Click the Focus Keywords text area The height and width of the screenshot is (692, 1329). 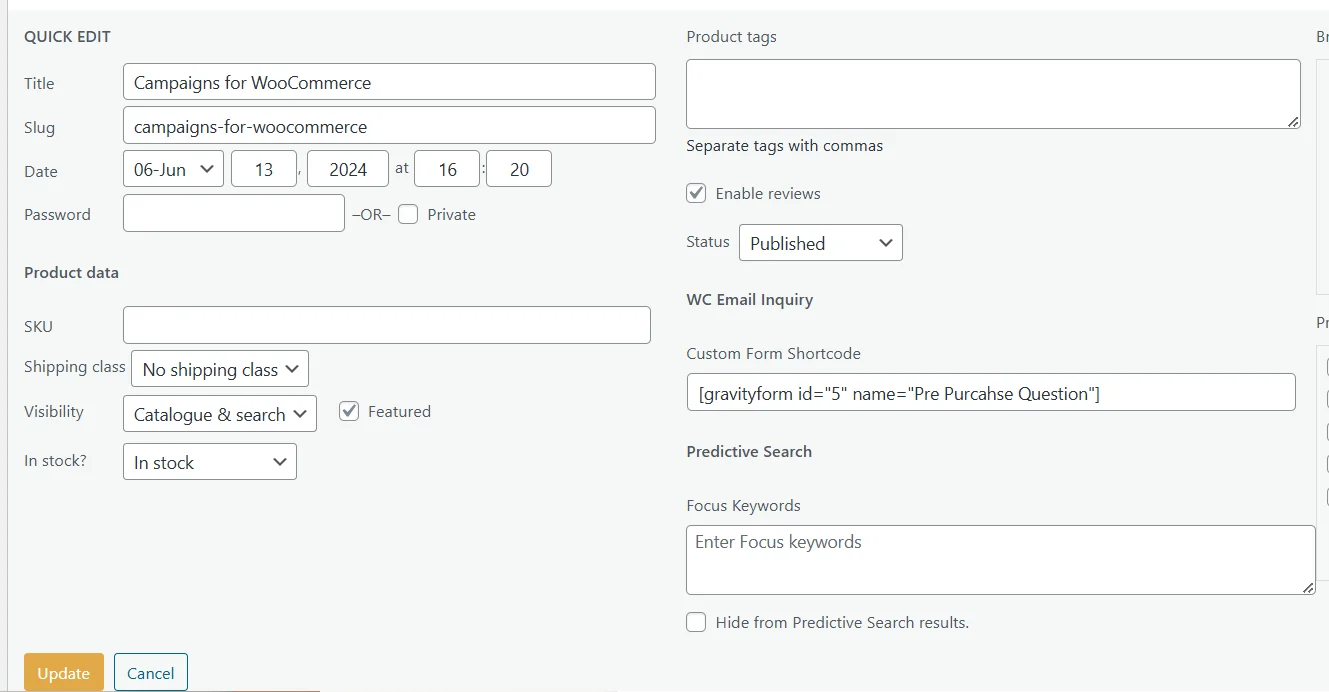(1001, 560)
